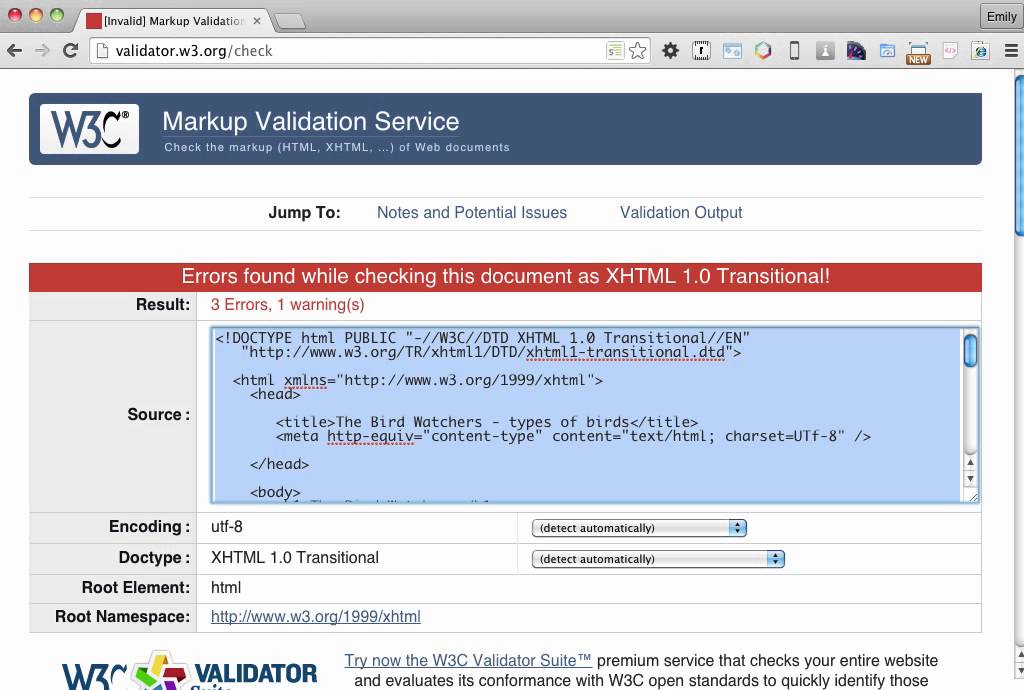Open the pink code-tag document extension
This screenshot has height=690, width=1024.
click(950, 50)
